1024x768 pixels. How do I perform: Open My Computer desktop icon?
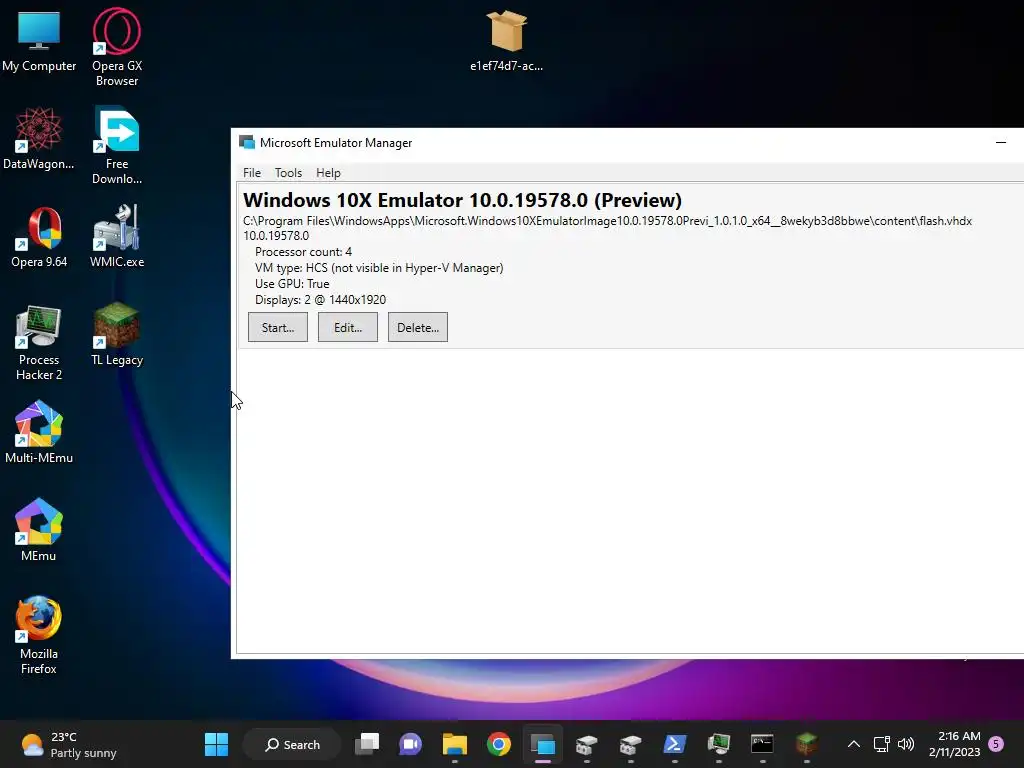coord(39,40)
